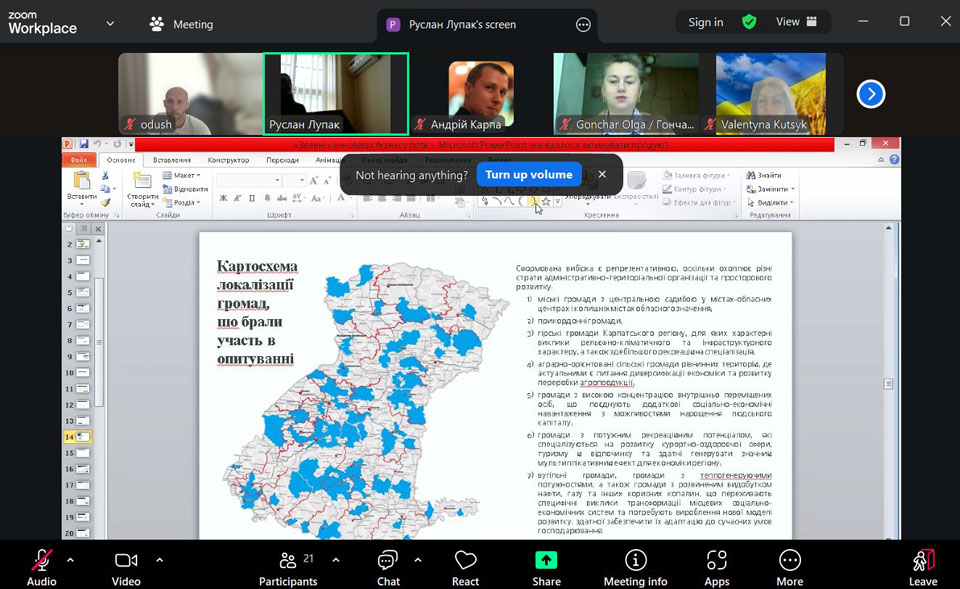960x589 pixels.
Task: Switch to the Meeting tab
Action: [182, 24]
